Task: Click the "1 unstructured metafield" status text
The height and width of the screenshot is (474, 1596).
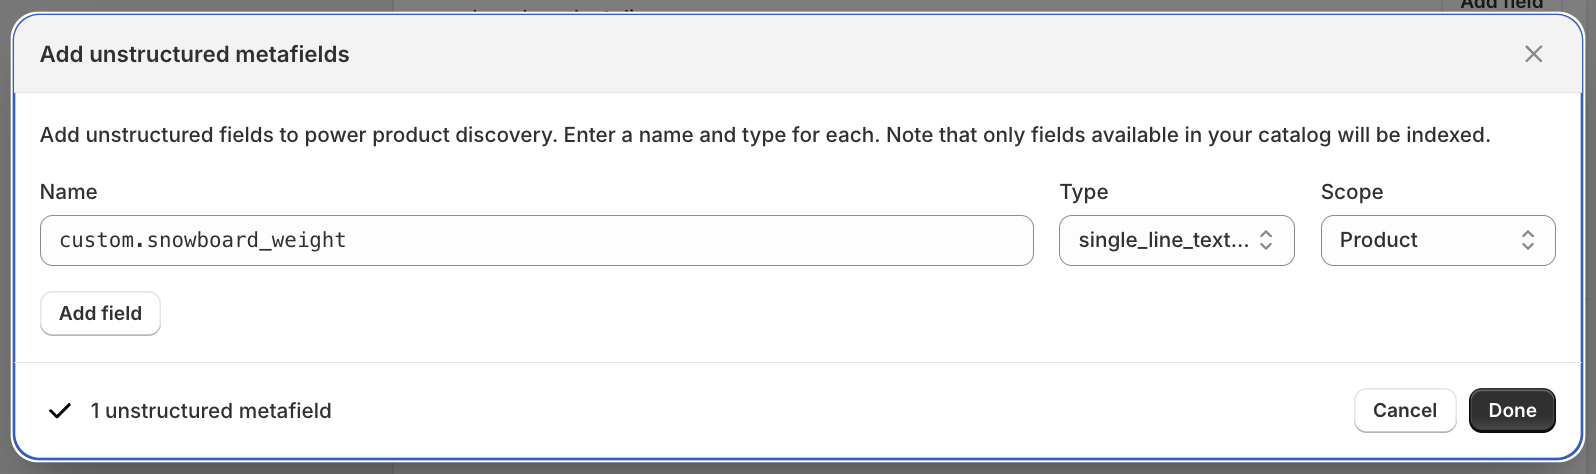Action: click(x=210, y=411)
